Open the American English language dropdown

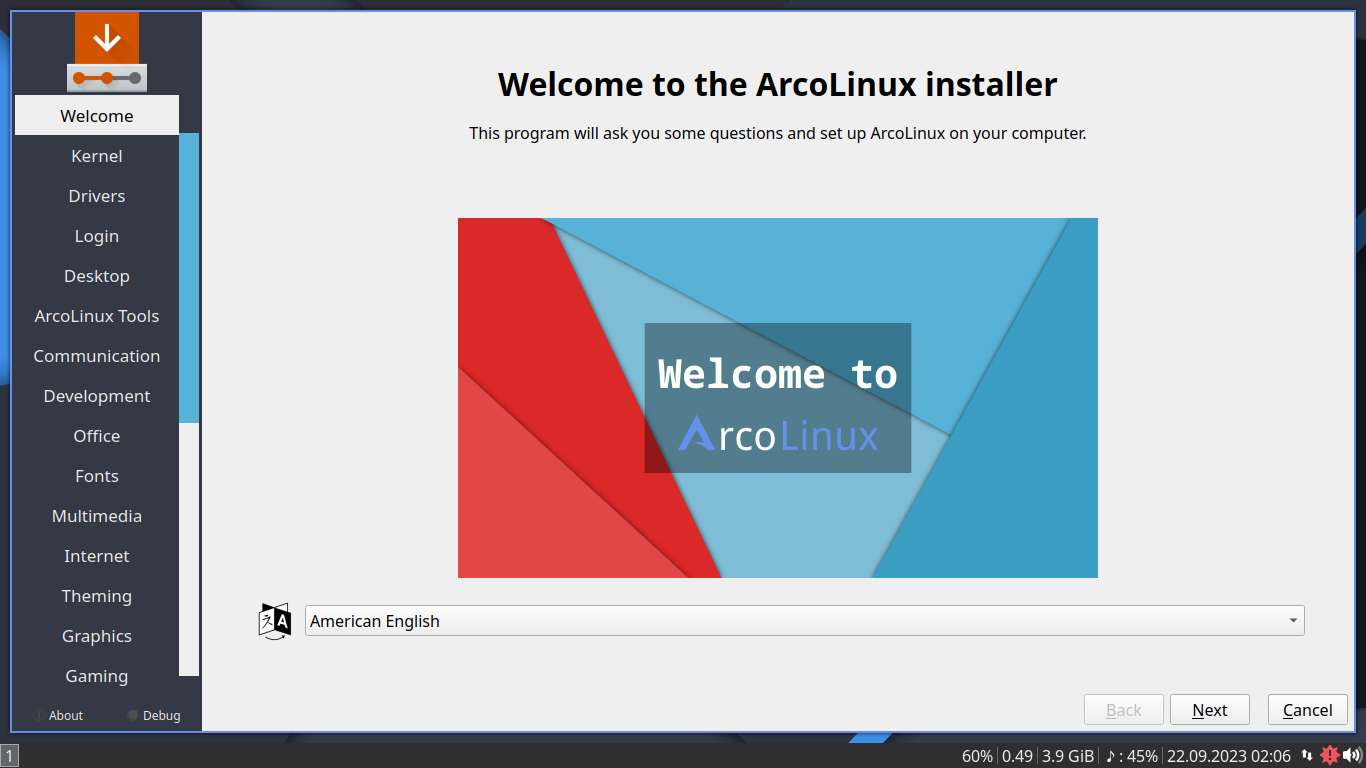point(804,621)
